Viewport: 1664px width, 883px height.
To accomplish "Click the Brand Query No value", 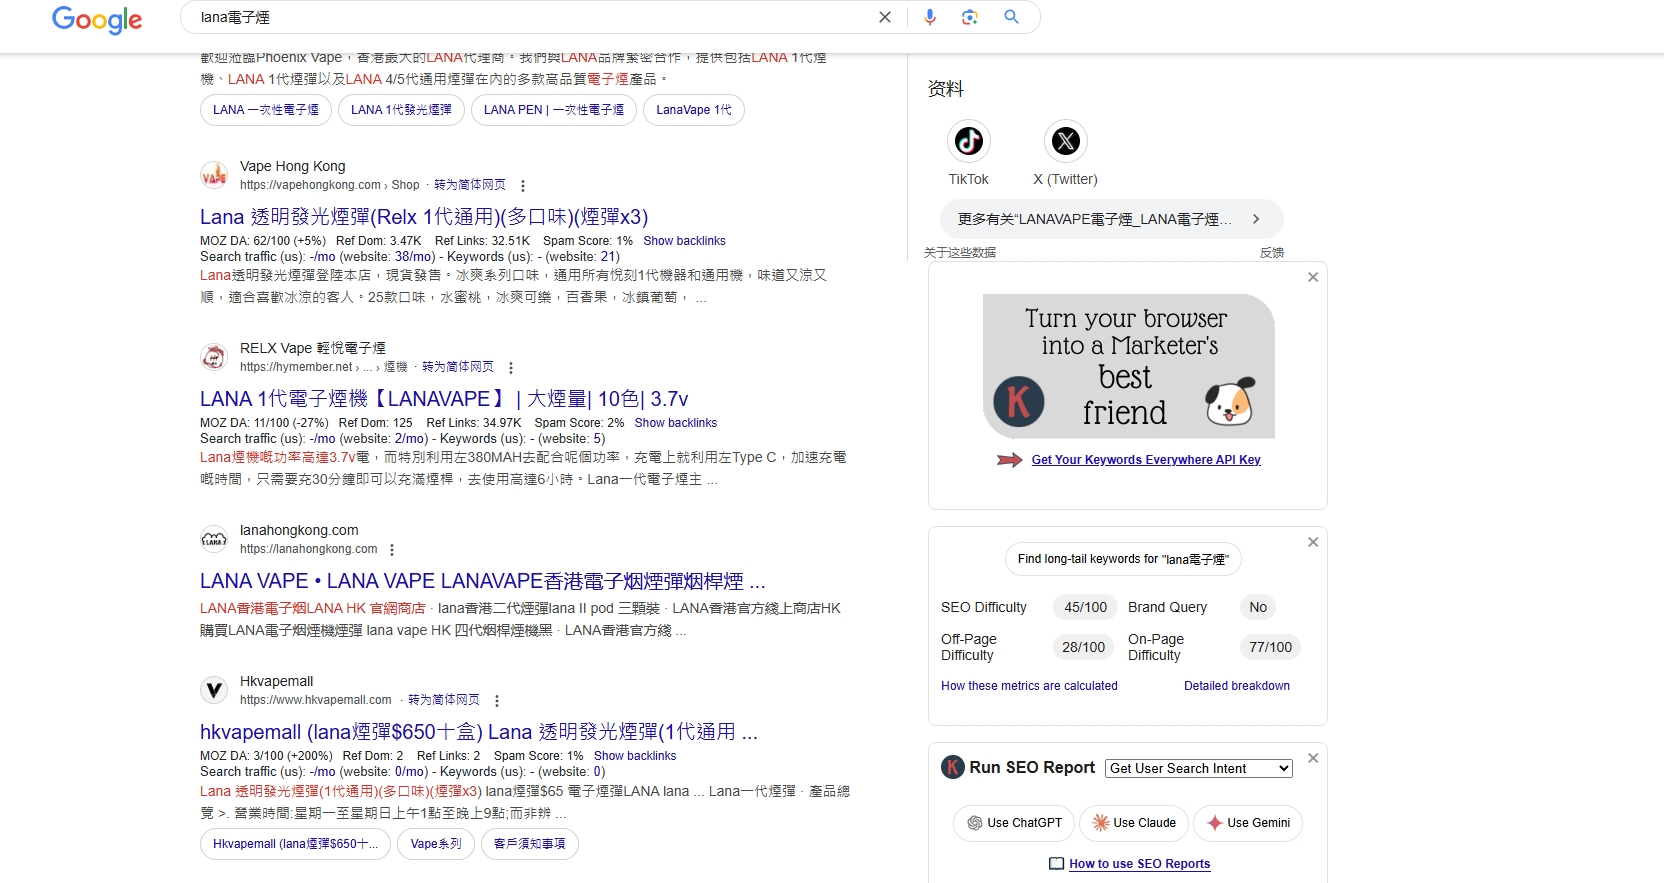I will pos(1258,607).
